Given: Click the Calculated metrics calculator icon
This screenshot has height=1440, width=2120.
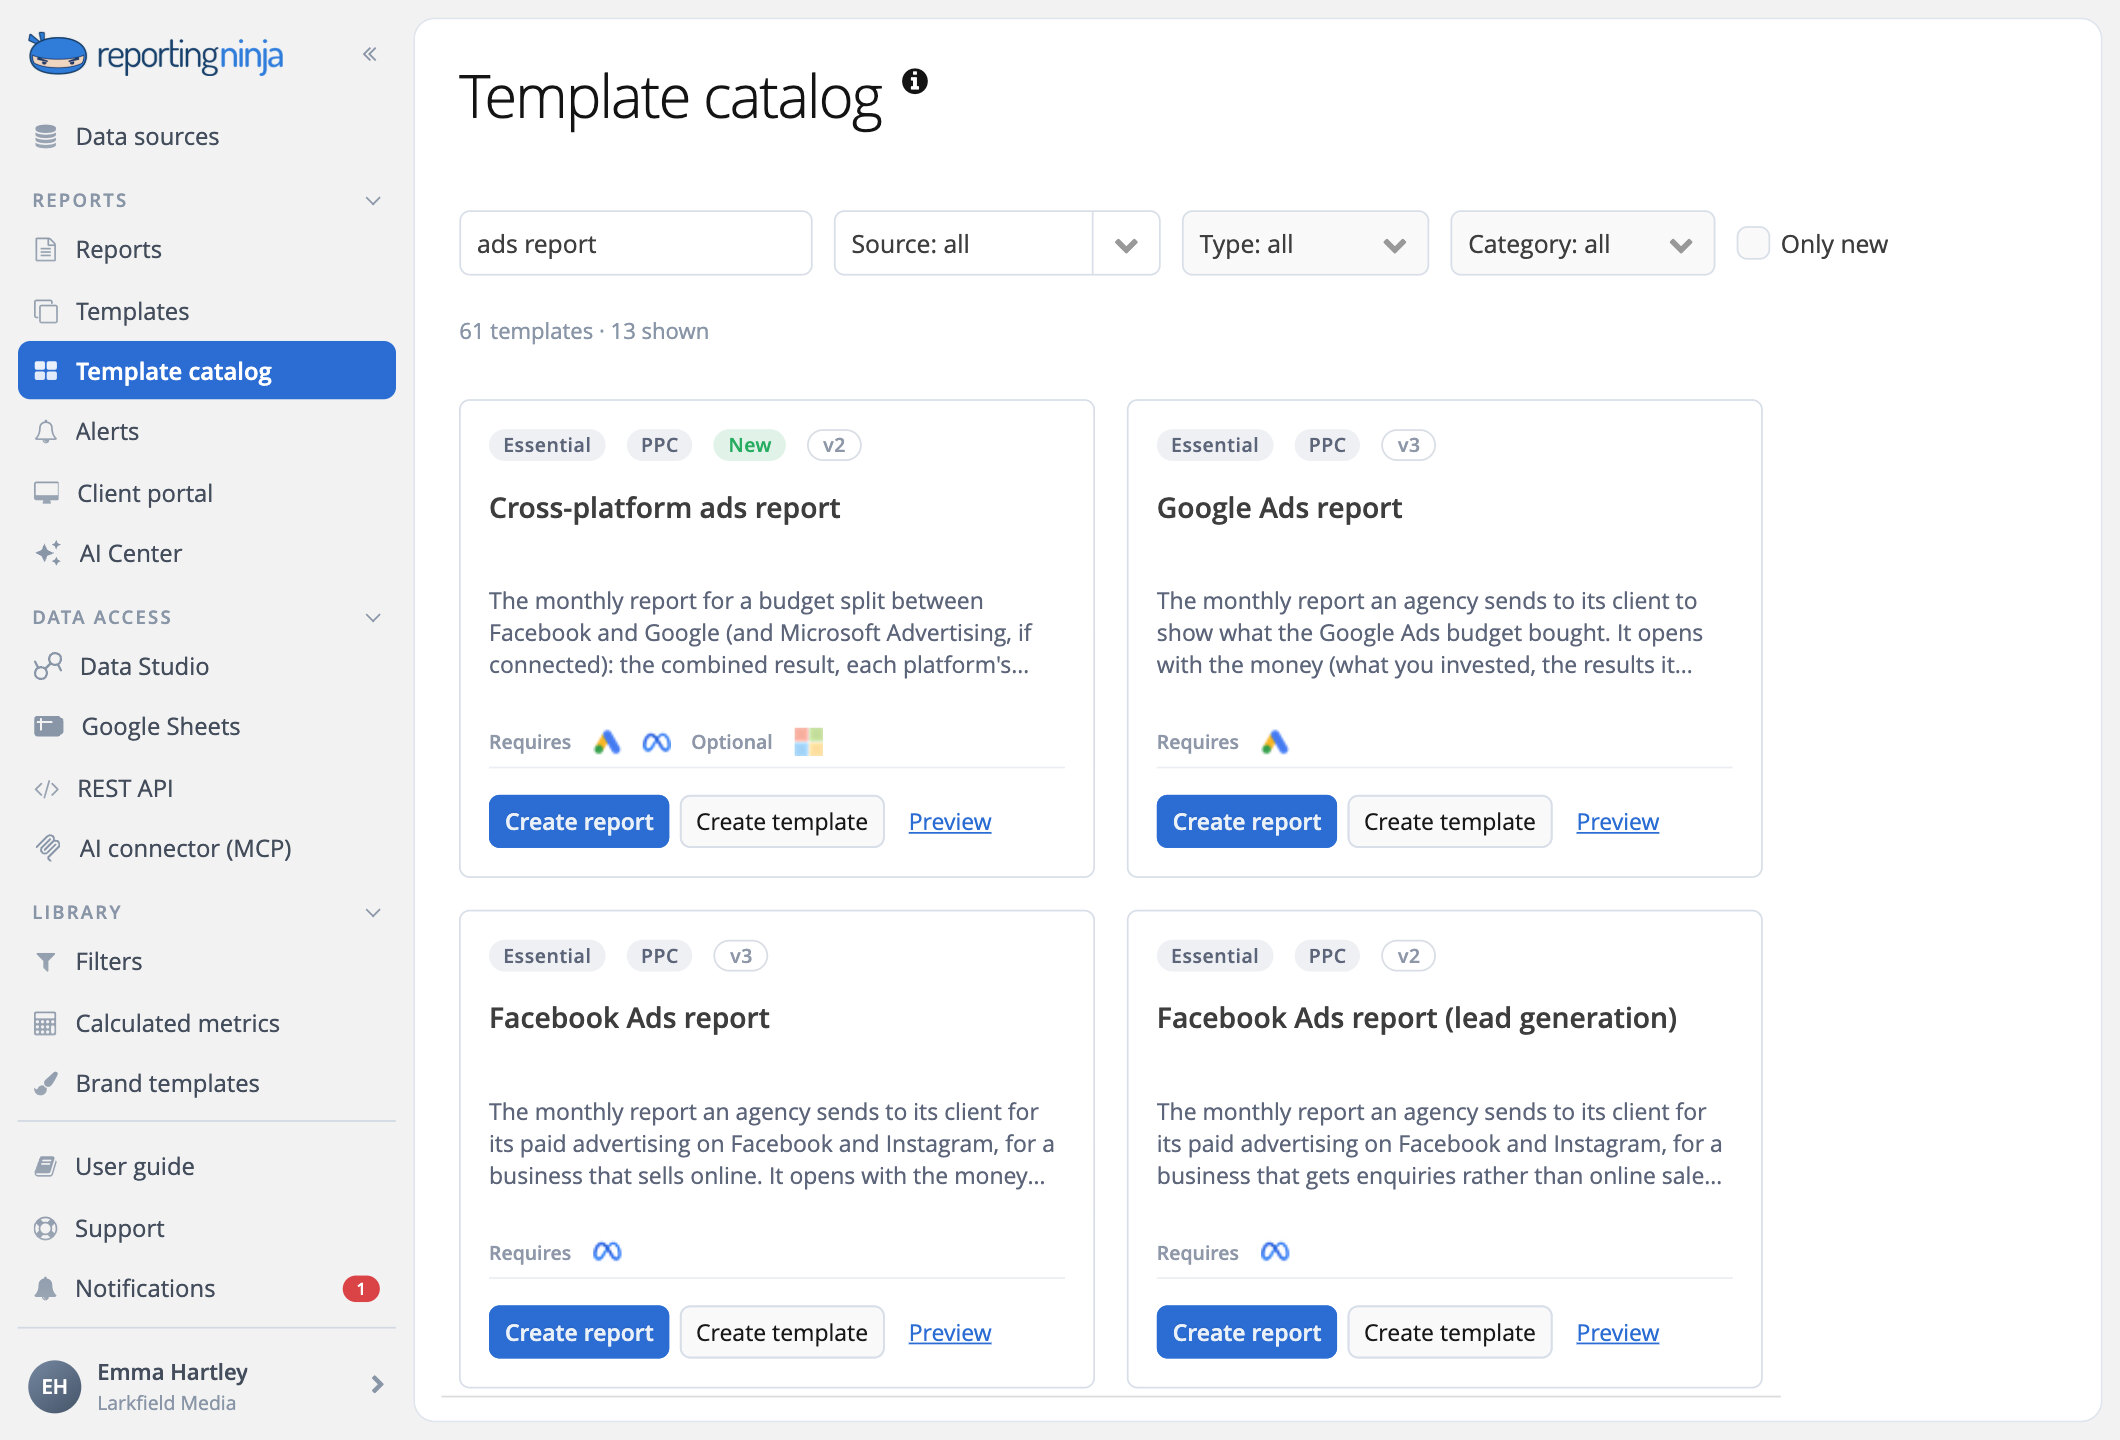Looking at the screenshot, I should pos(46,1023).
